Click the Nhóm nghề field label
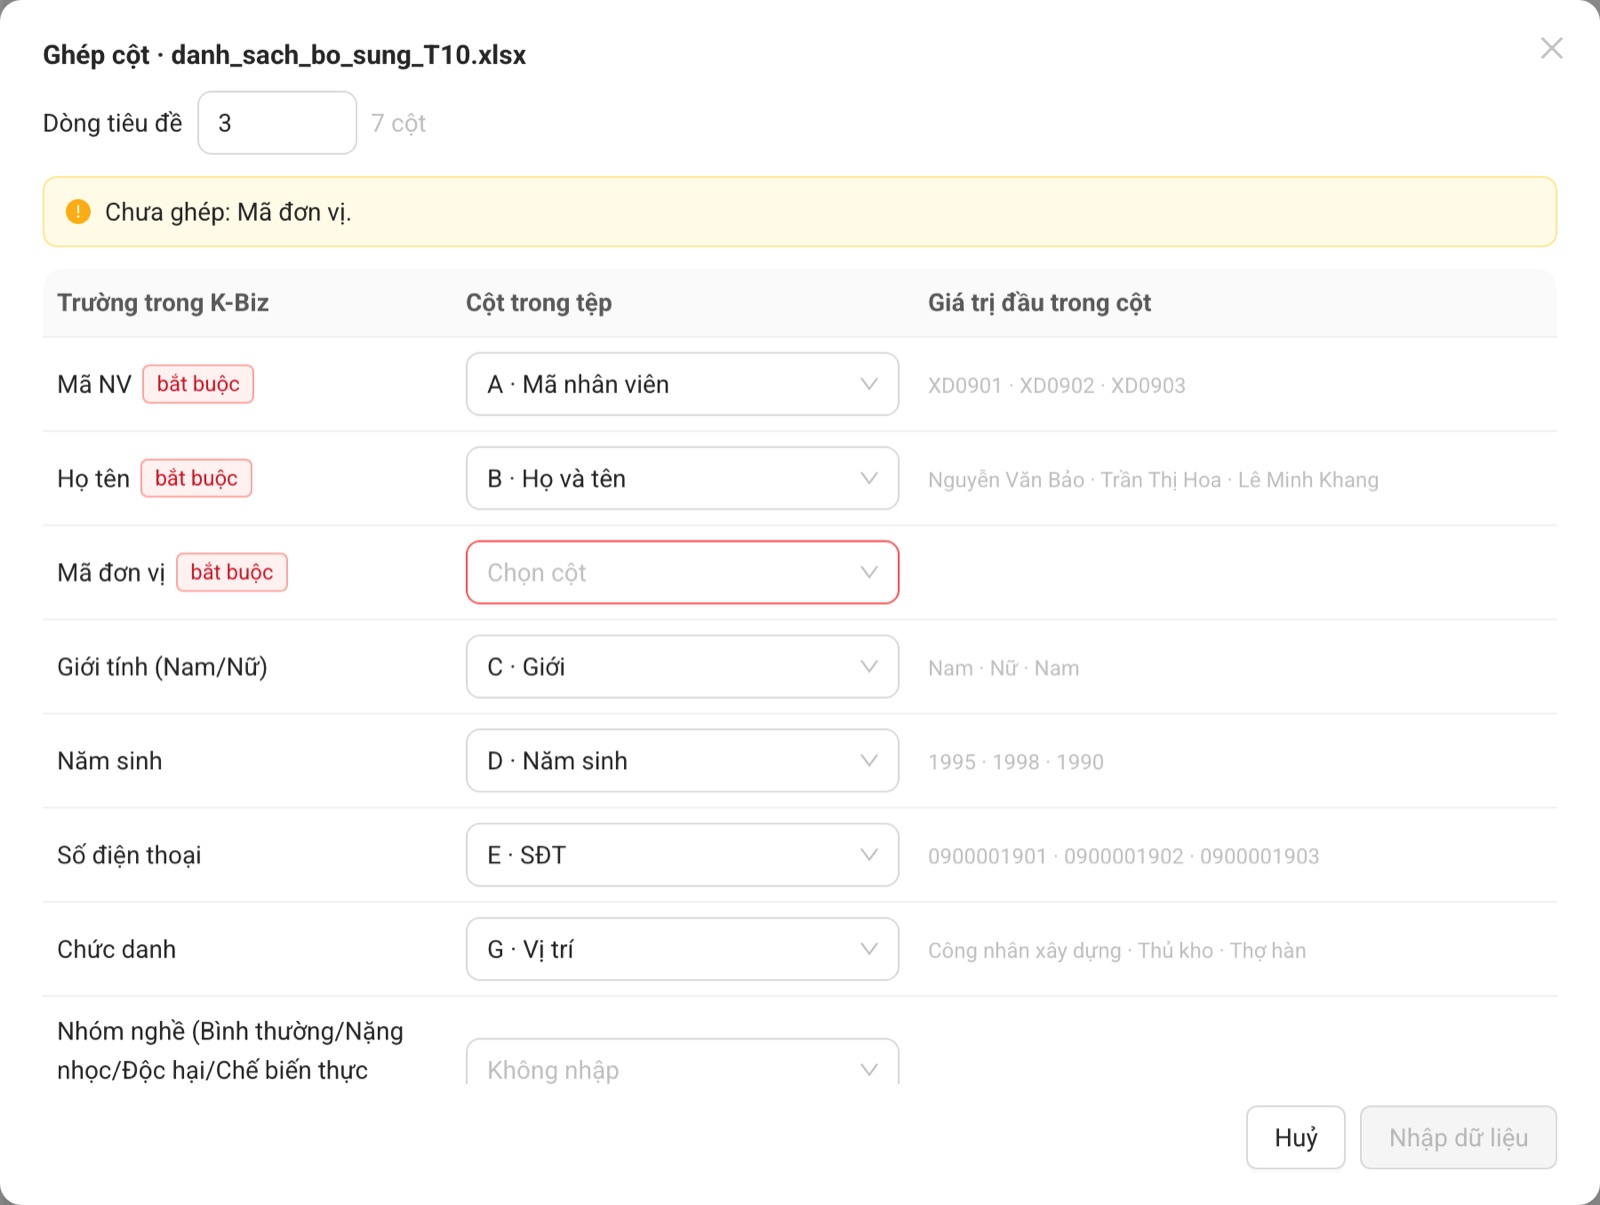1600x1205 pixels. [x=230, y=1050]
